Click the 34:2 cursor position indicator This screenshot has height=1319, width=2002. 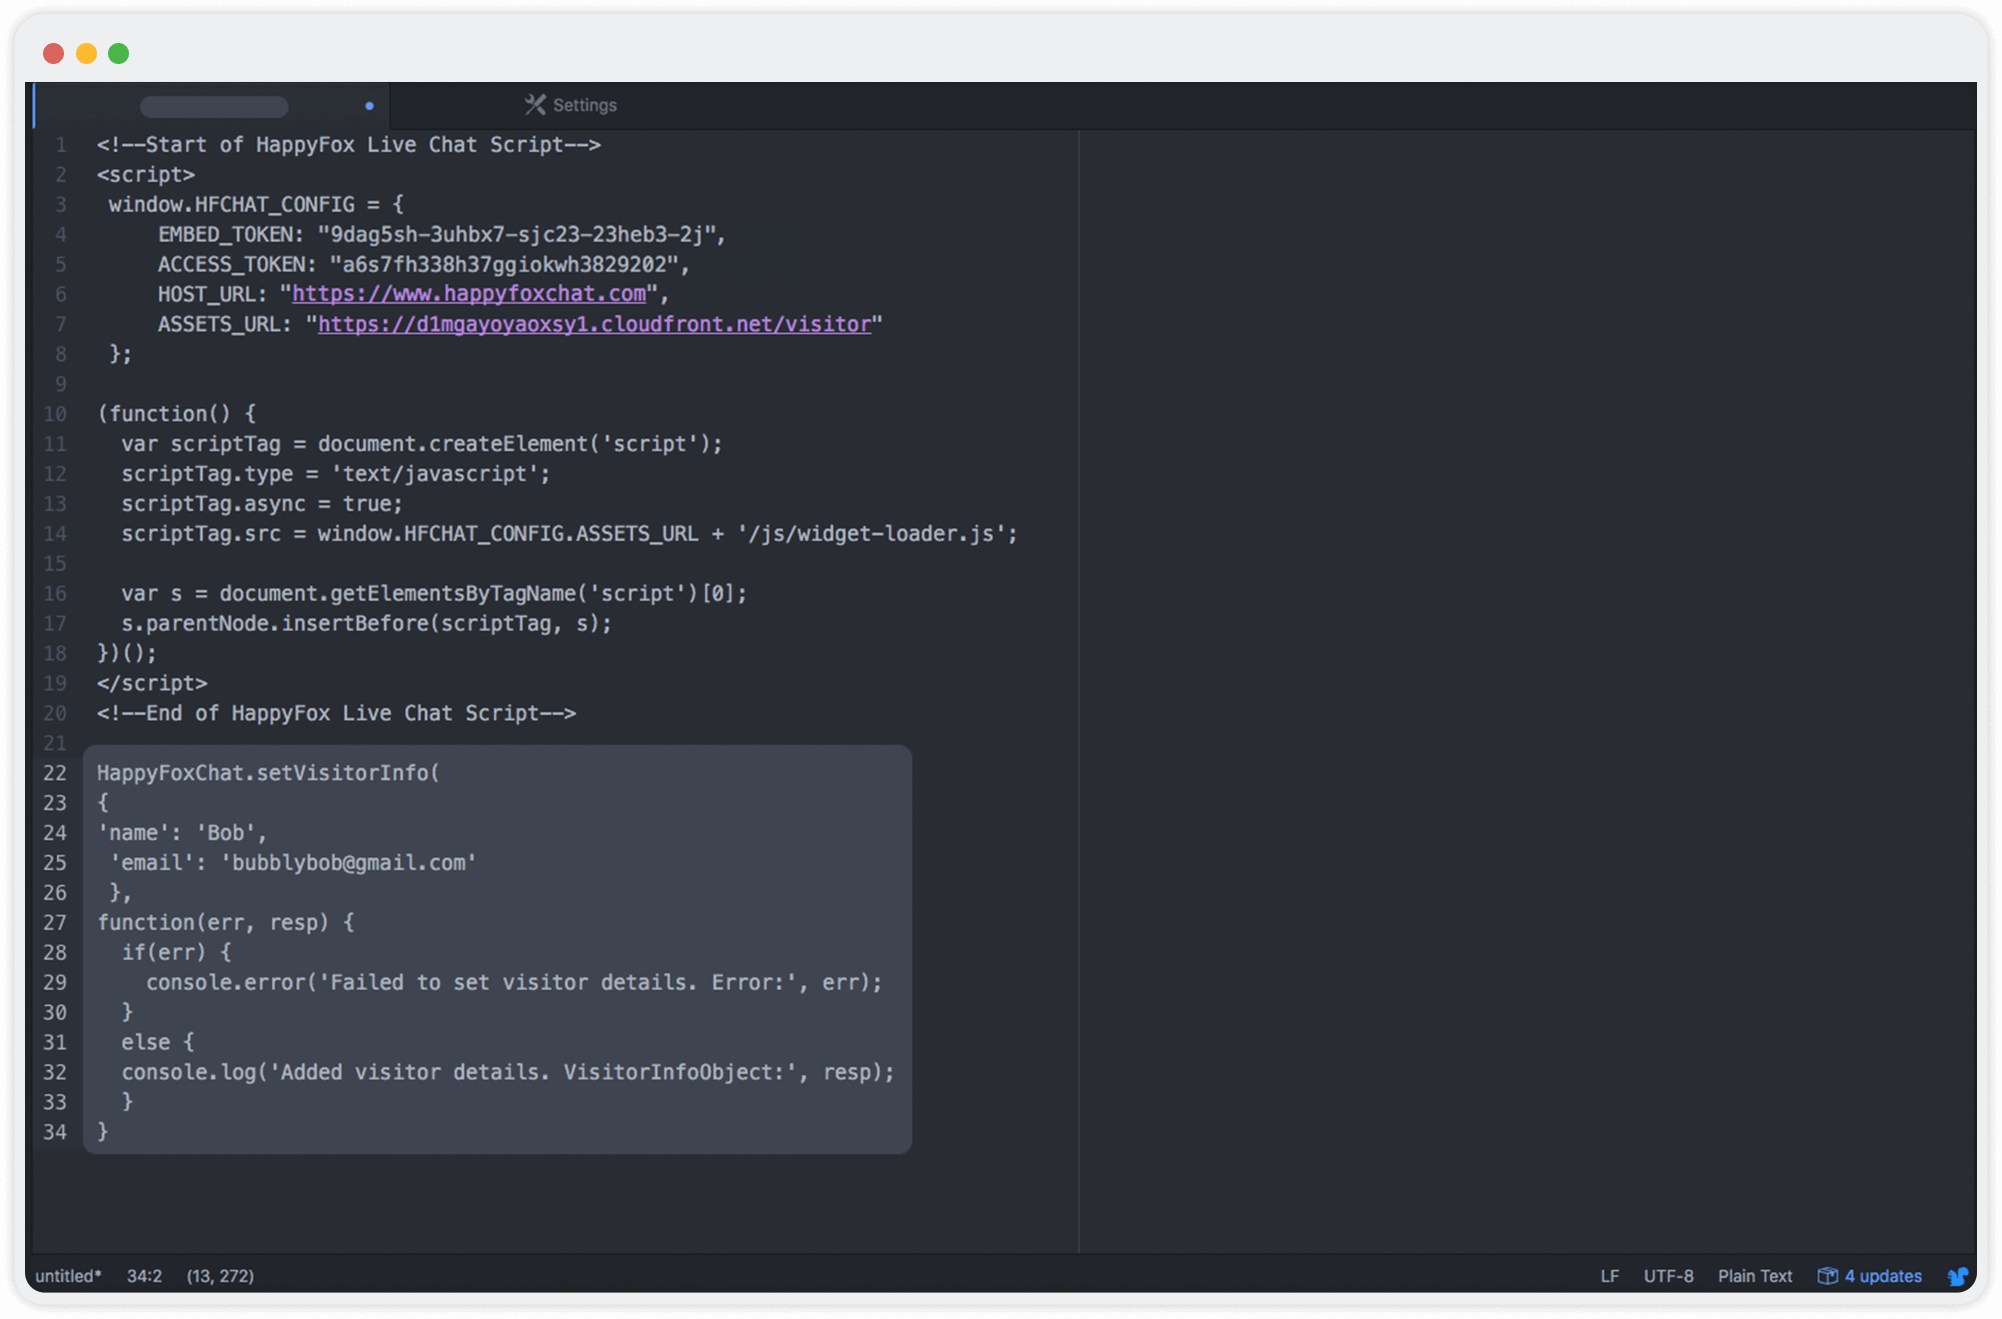point(142,1276)
